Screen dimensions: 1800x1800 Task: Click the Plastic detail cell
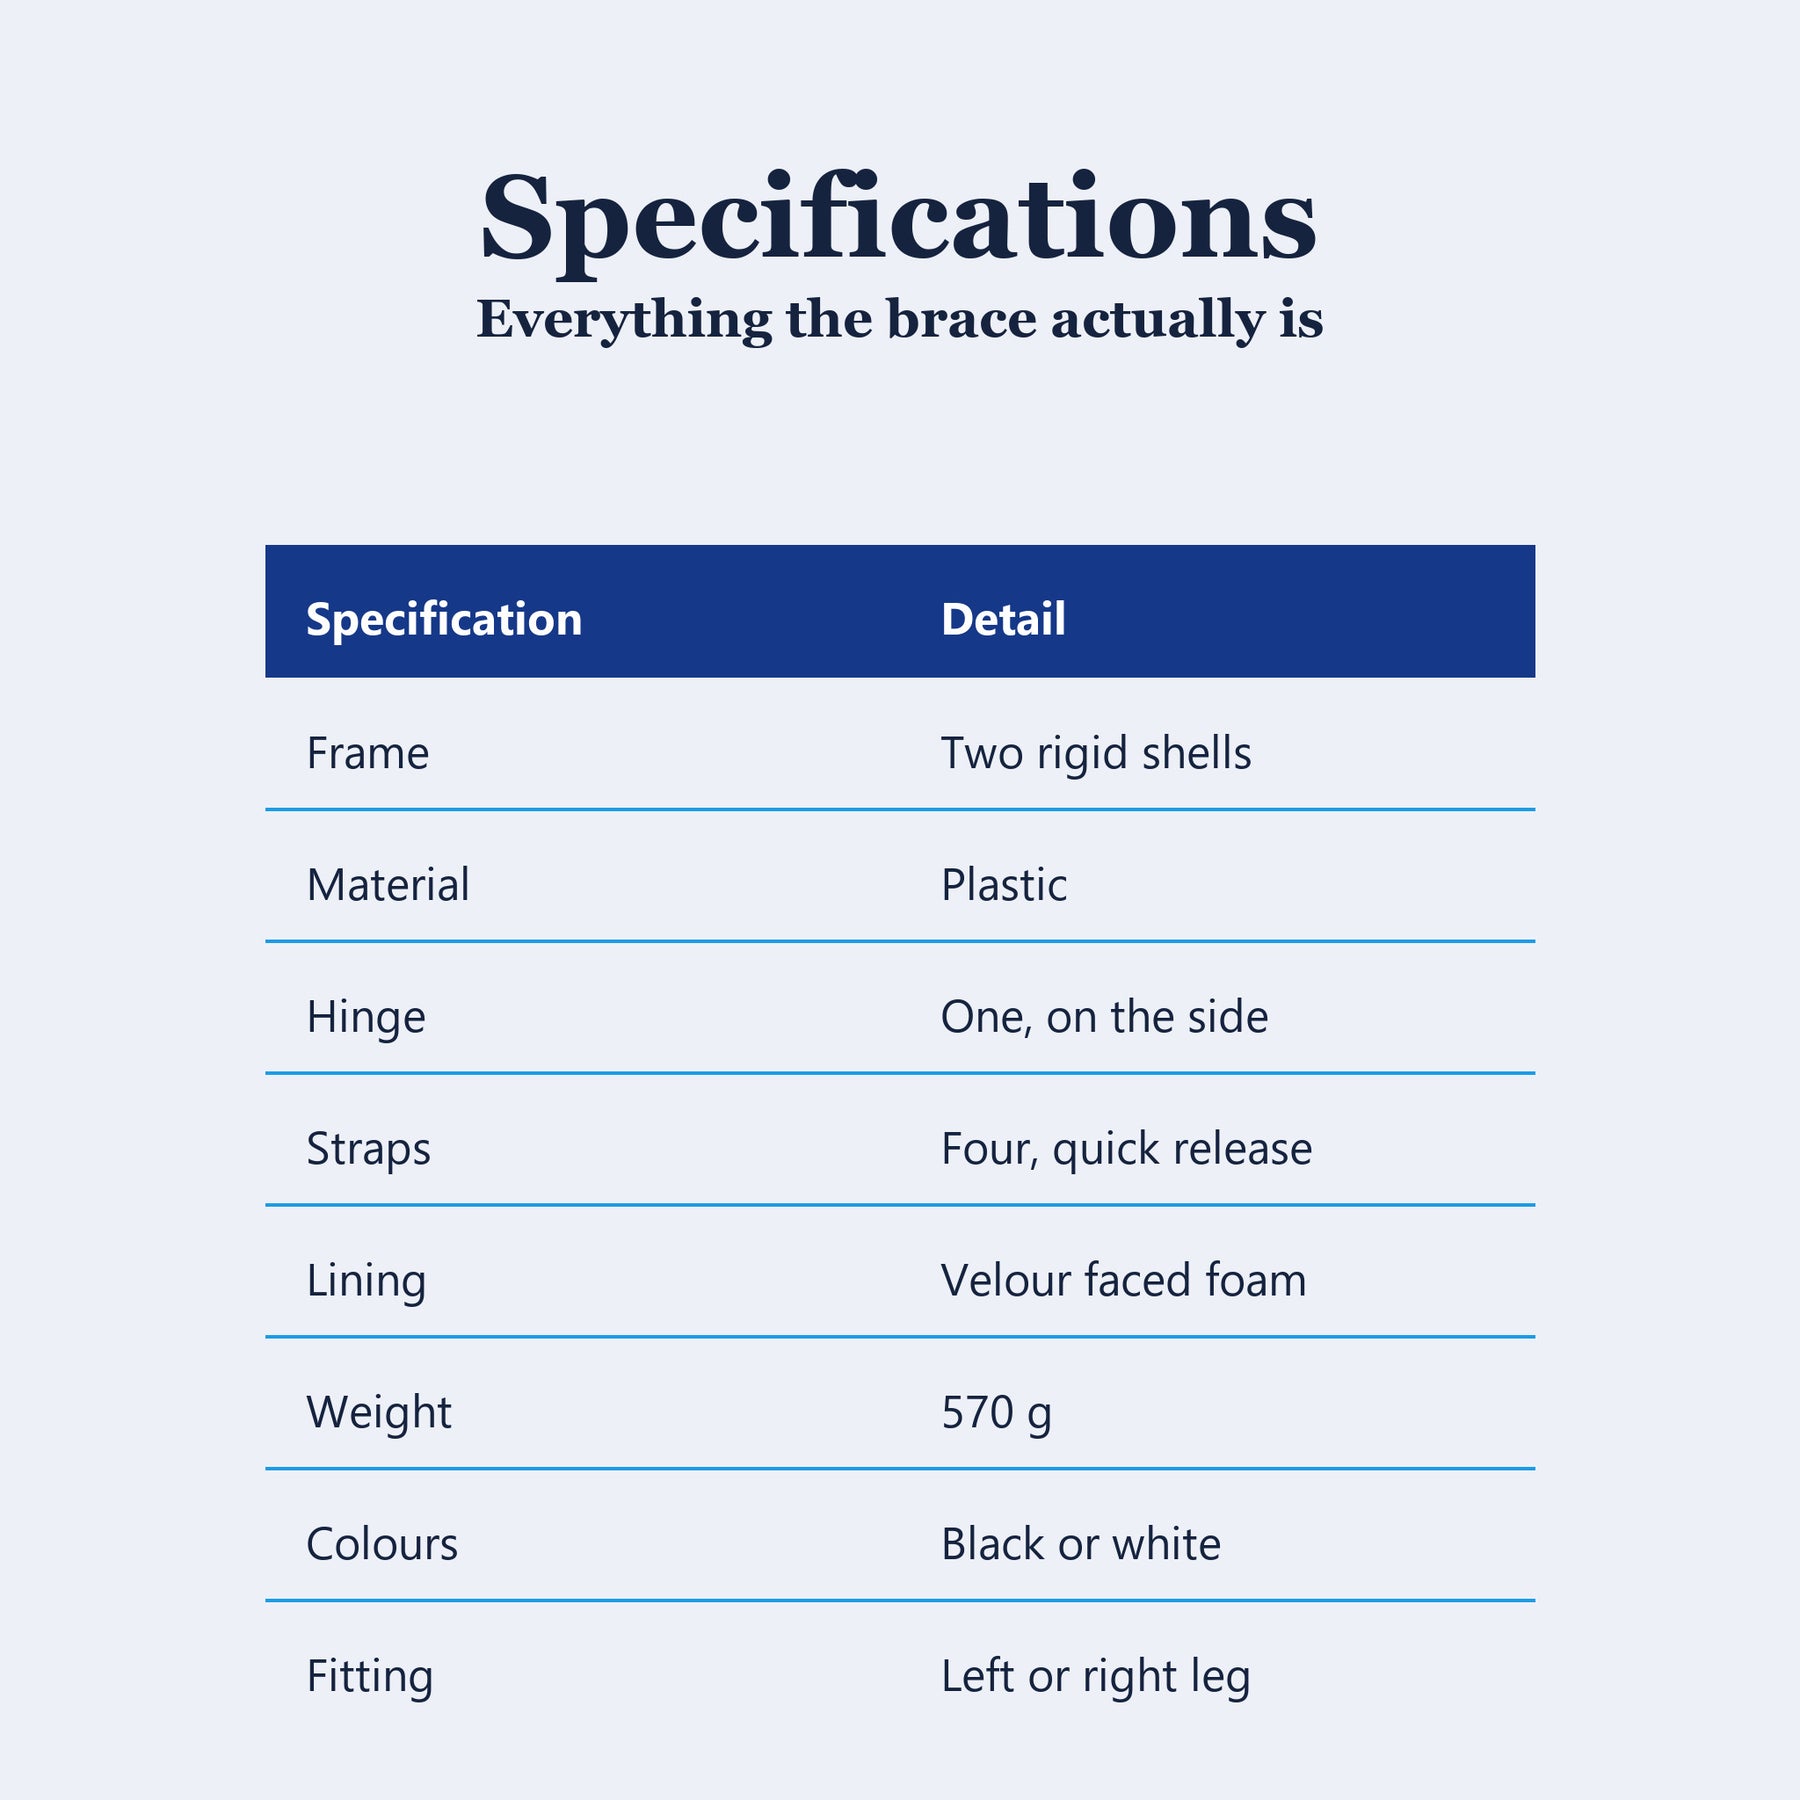(x=1004, y=885)
